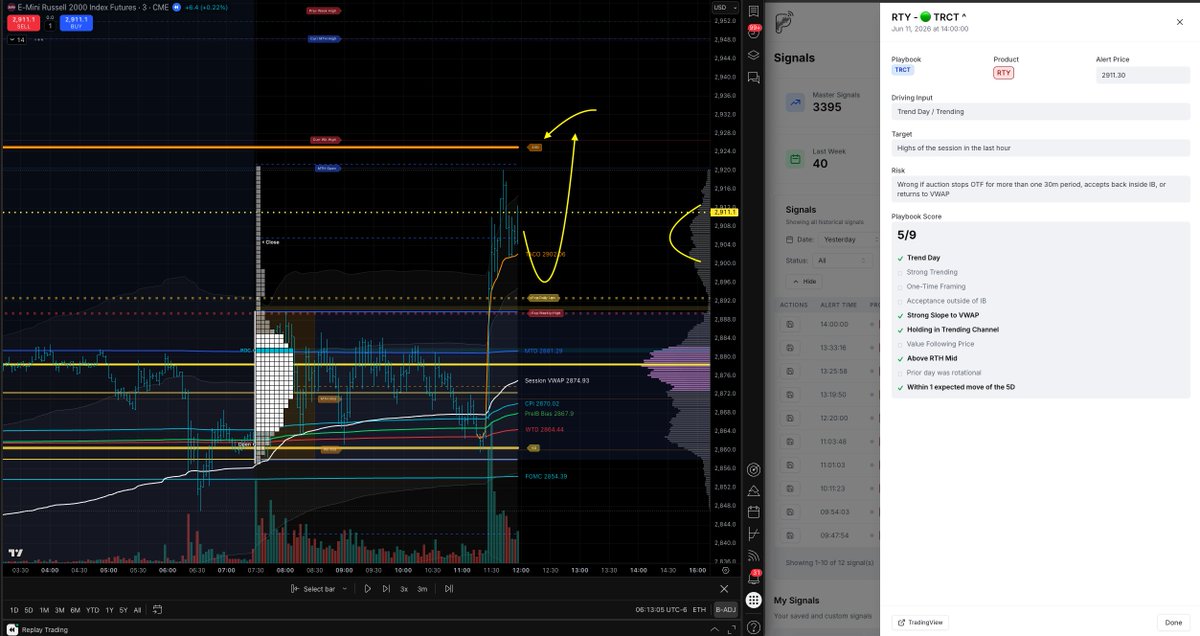Open the alerts bell with red badge
Viewport: 1200px width, 636px height.
point(753,578)
